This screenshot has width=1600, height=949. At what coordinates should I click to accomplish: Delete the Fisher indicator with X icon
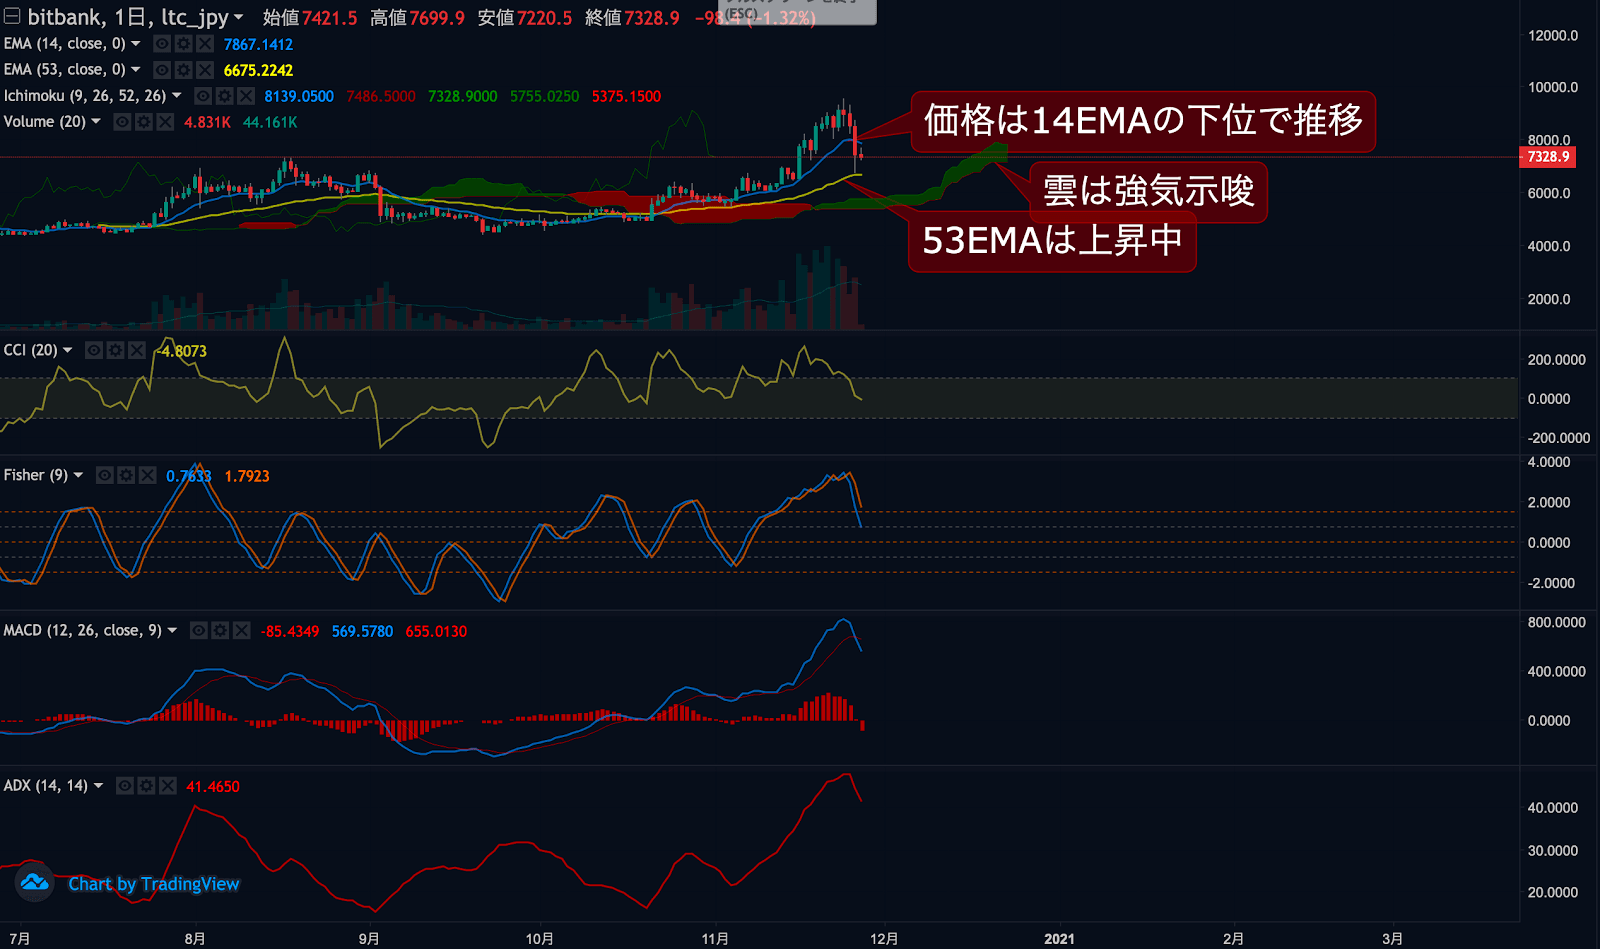click(147, 475)
